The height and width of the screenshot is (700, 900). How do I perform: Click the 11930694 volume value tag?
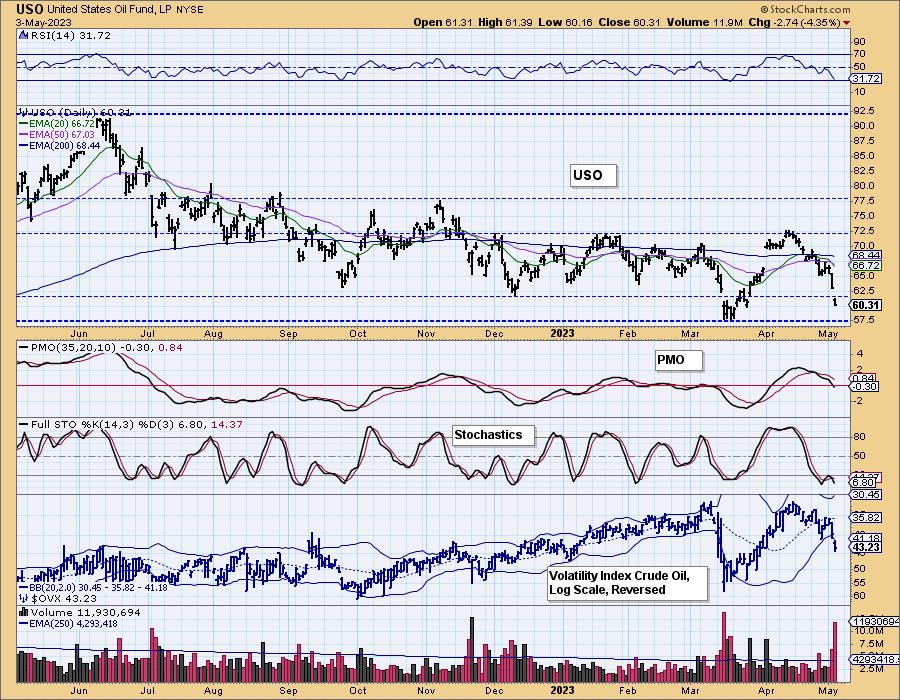tap(876, 621)
